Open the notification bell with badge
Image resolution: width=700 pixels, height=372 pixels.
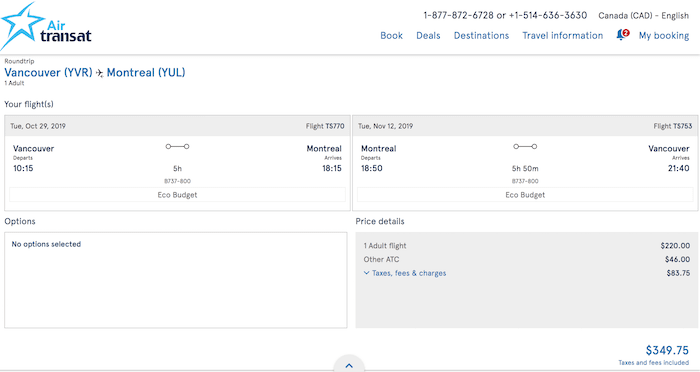[x=622, y=35]
